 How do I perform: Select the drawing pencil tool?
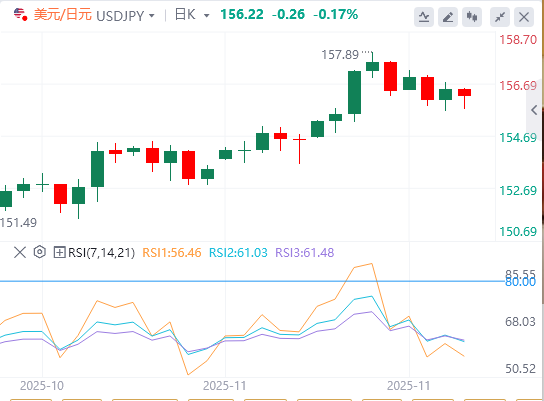coord(448,17)
